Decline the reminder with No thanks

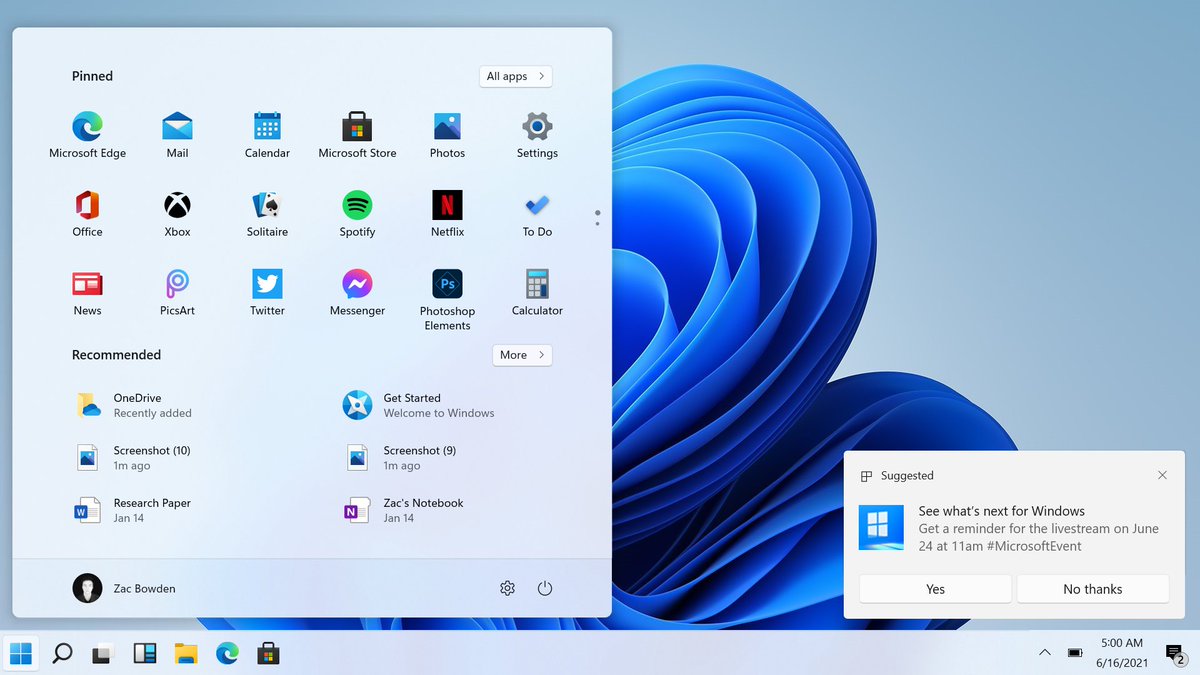(x=1093, y=589)
